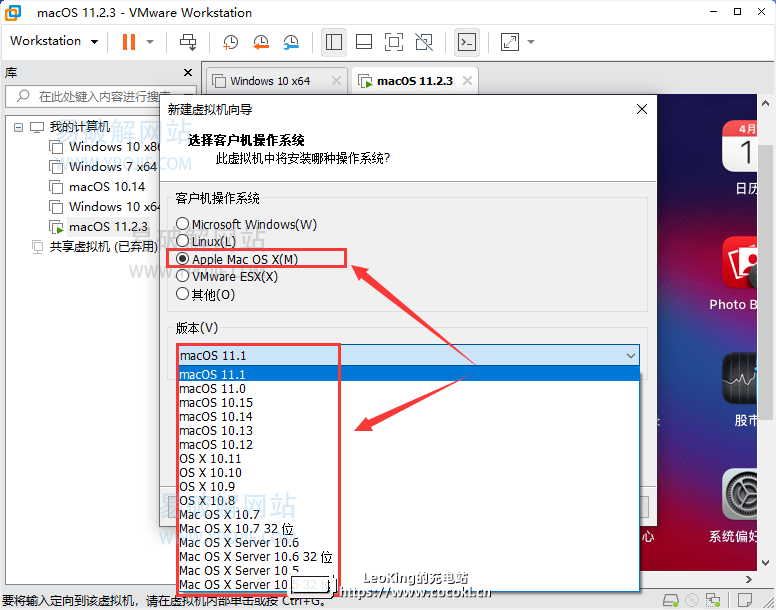Choose macOS 10.14 from version dropdown list
This screenshot has width=776, height=610.
click(x=408, y=417)
